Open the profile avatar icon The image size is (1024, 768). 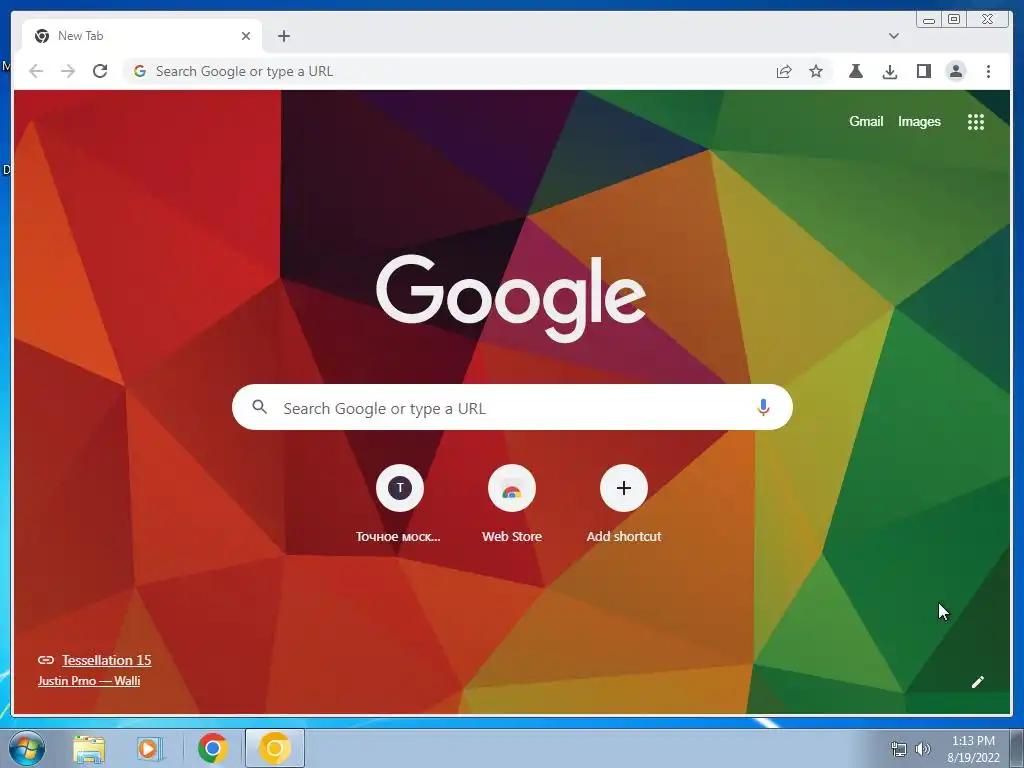956,71
